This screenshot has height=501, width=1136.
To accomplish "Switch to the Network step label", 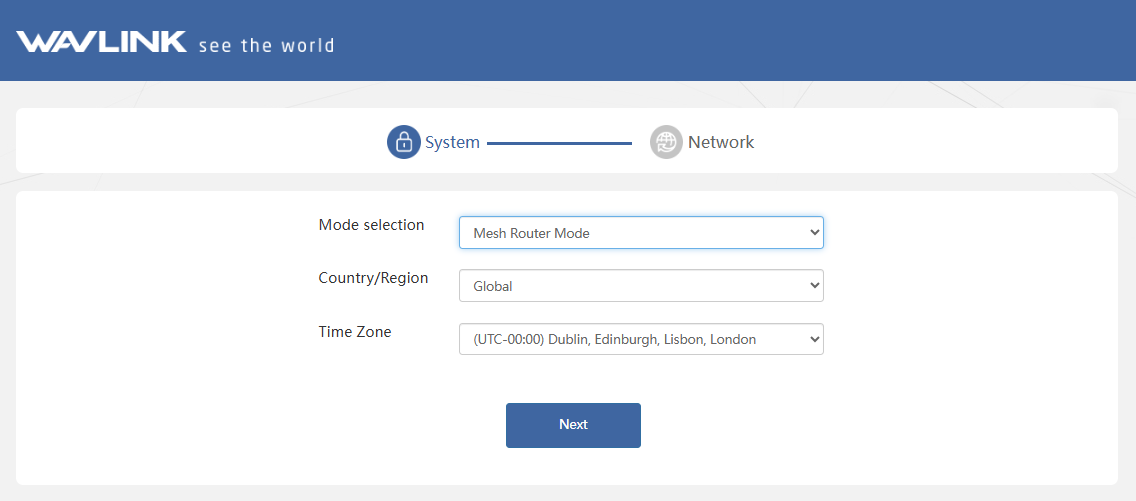I will tap(721, 142).
